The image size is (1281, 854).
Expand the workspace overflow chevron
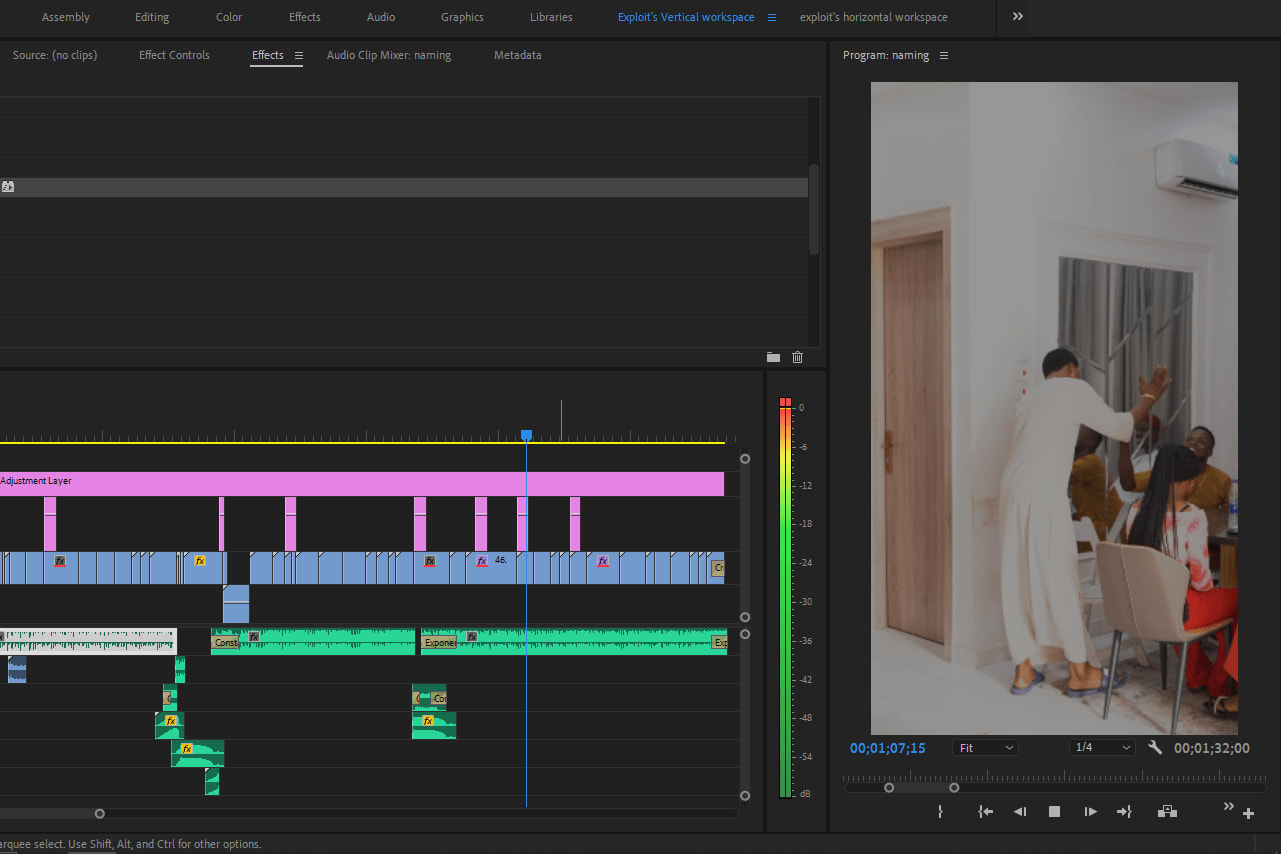coord(1018,17)
